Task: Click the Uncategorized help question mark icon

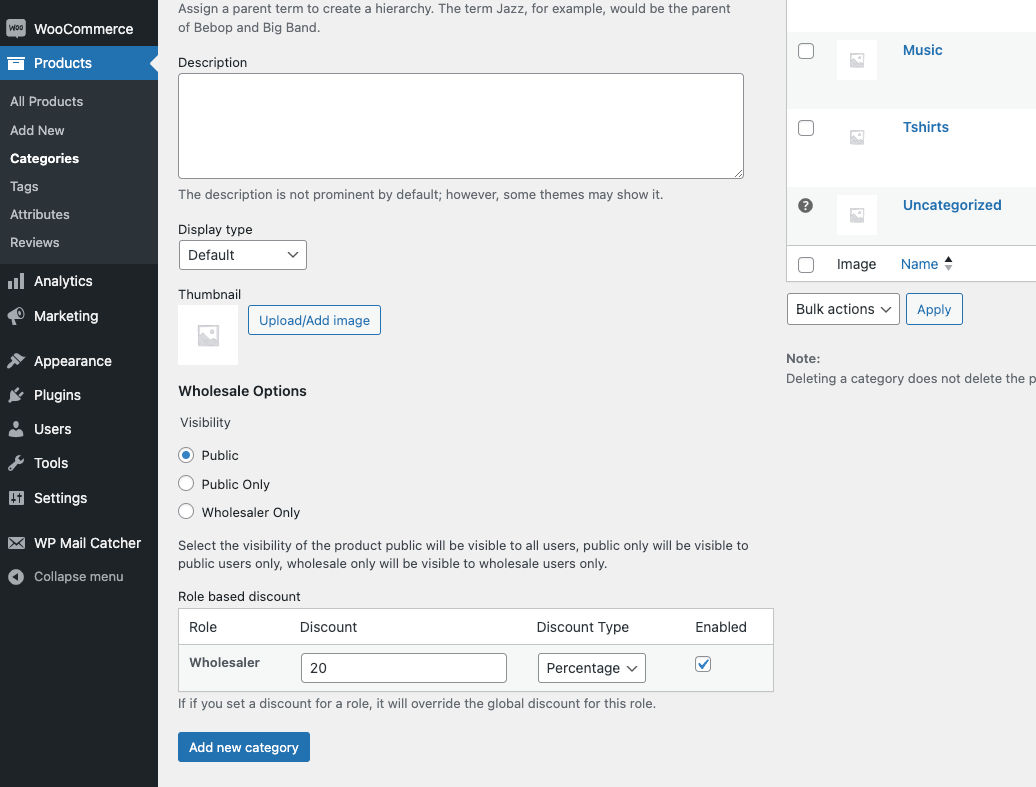Action: pyautogui.click(x=805, y=206)
